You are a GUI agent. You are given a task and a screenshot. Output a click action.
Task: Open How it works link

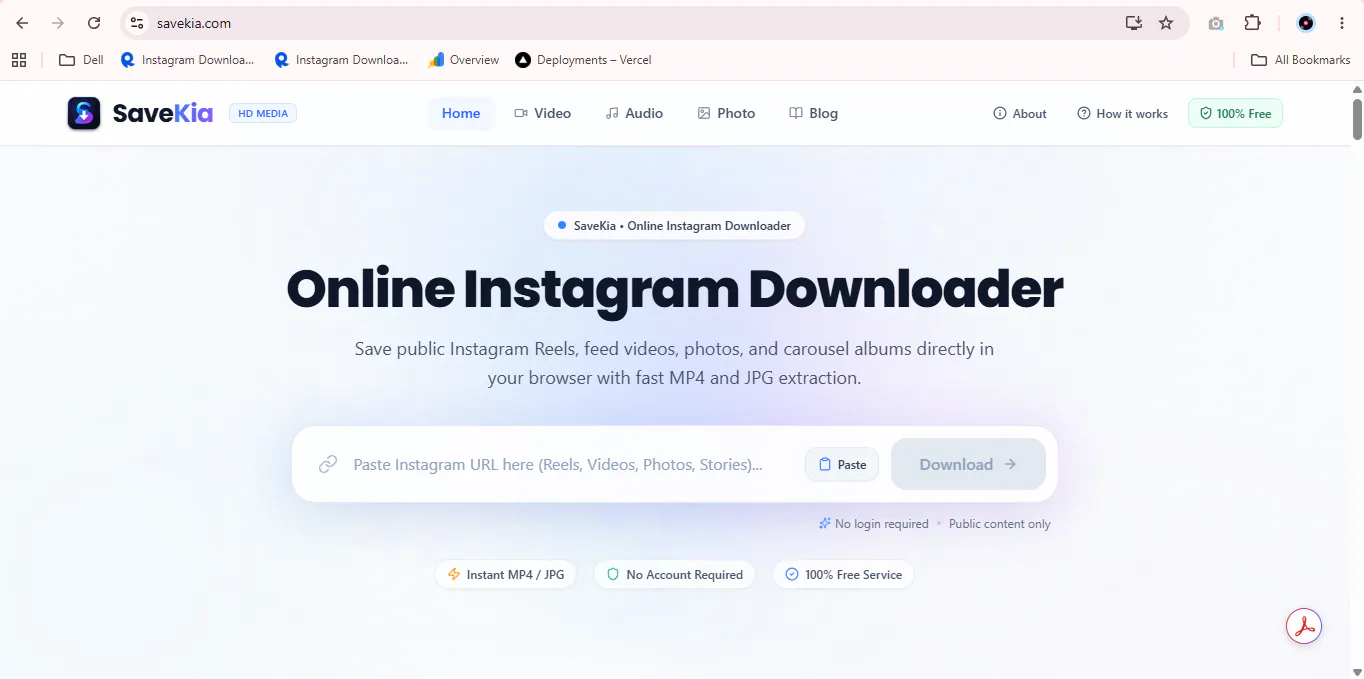1122,114
